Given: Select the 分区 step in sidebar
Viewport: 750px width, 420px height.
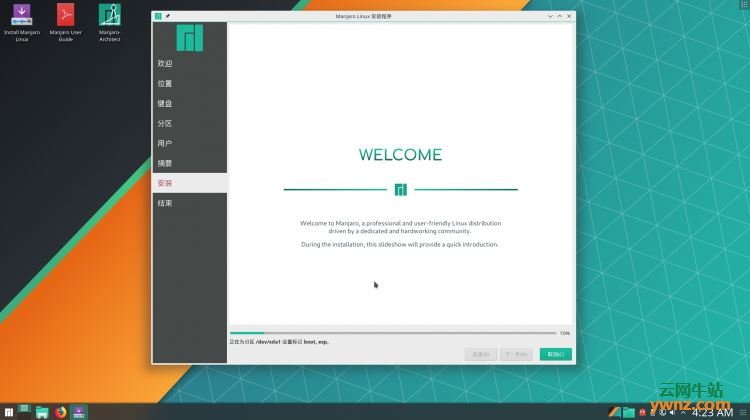Looking at the screenshot, I should [190, 123].
